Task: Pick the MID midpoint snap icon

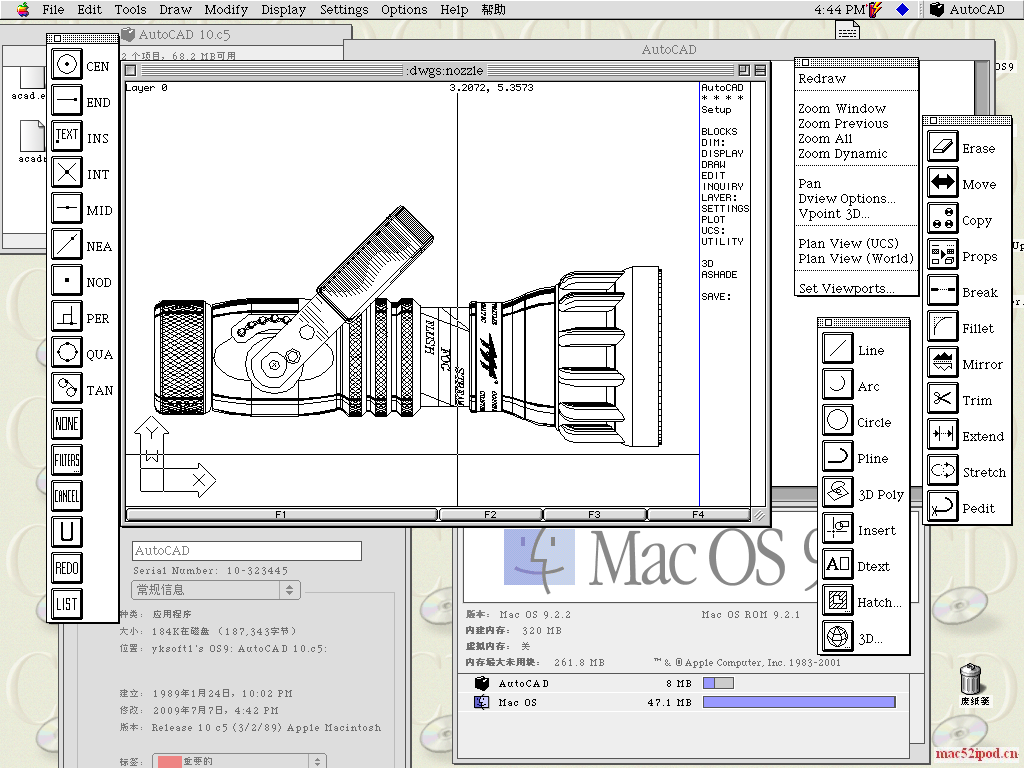Action: tap(67, 208)
